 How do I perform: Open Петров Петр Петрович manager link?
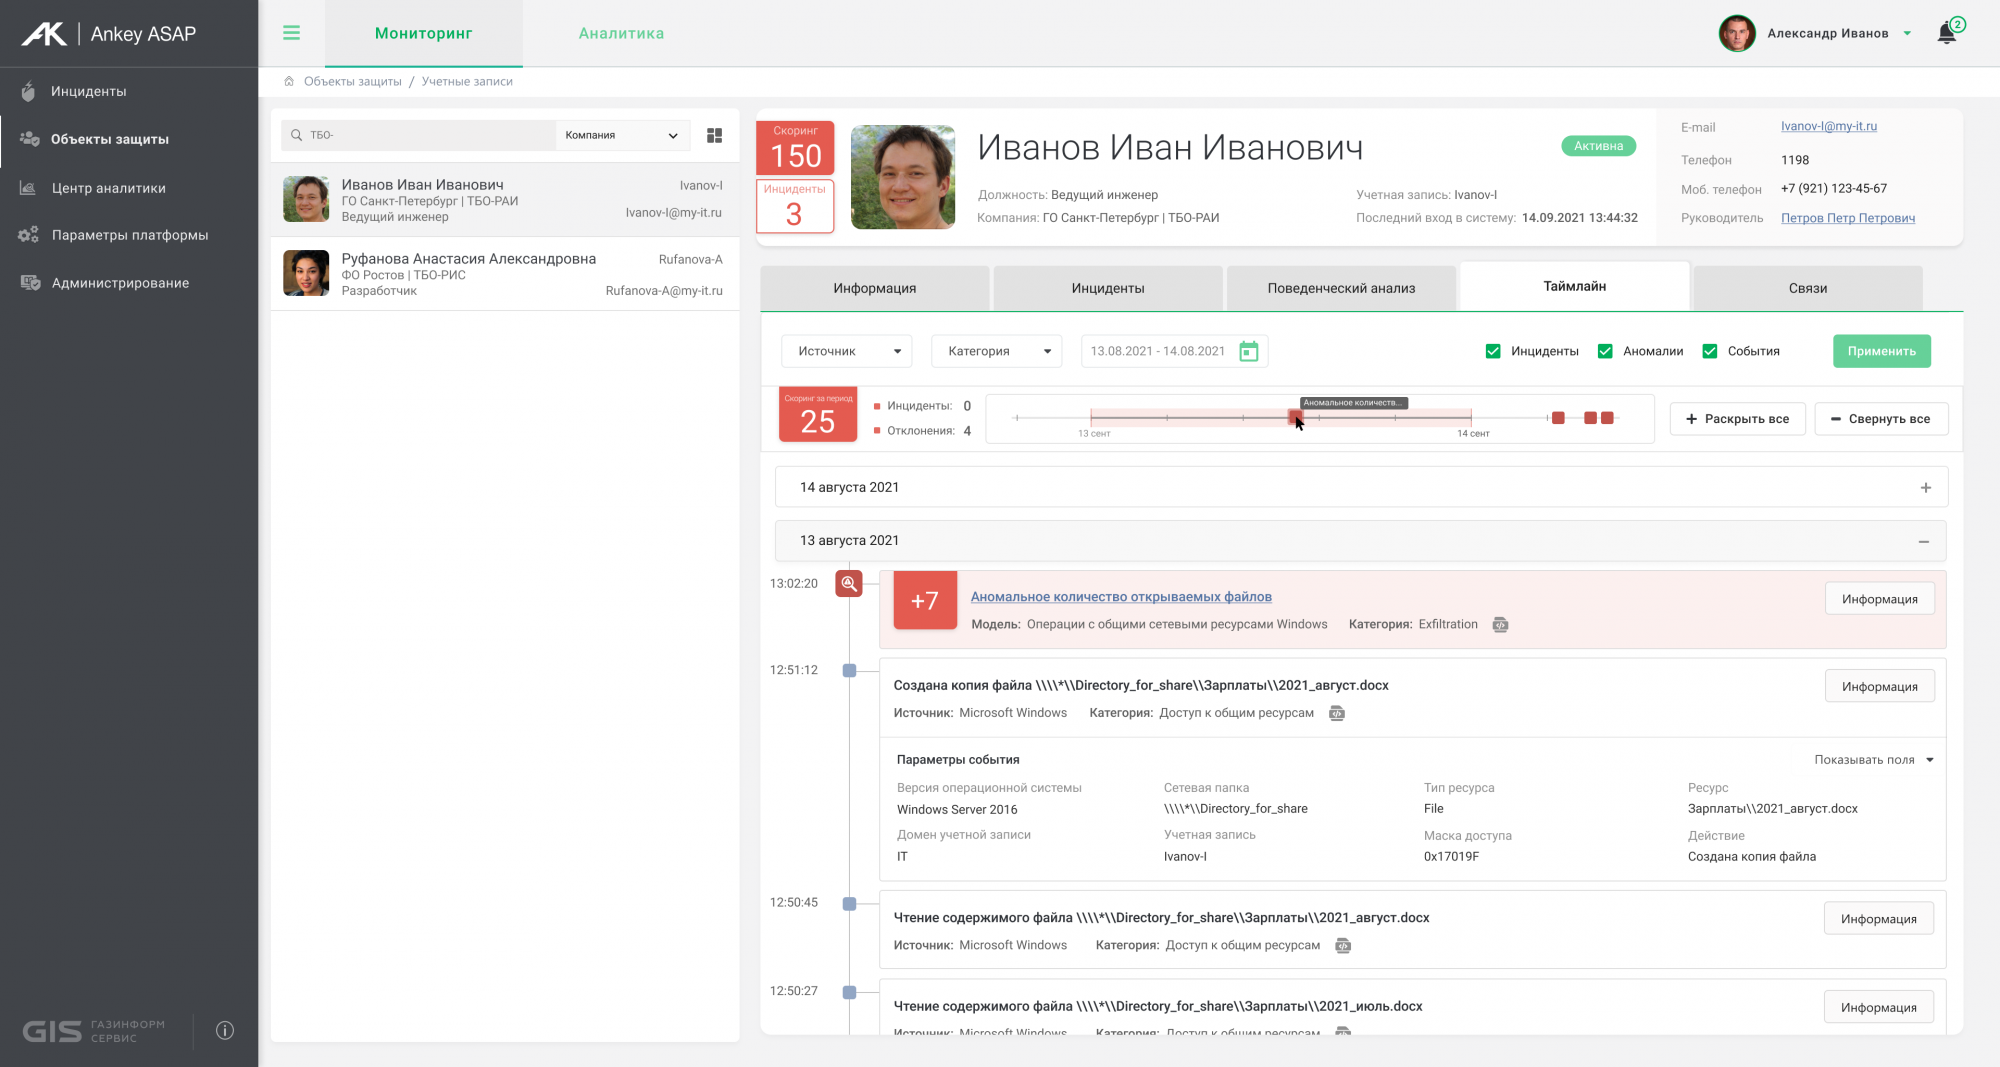(1847, 218)
